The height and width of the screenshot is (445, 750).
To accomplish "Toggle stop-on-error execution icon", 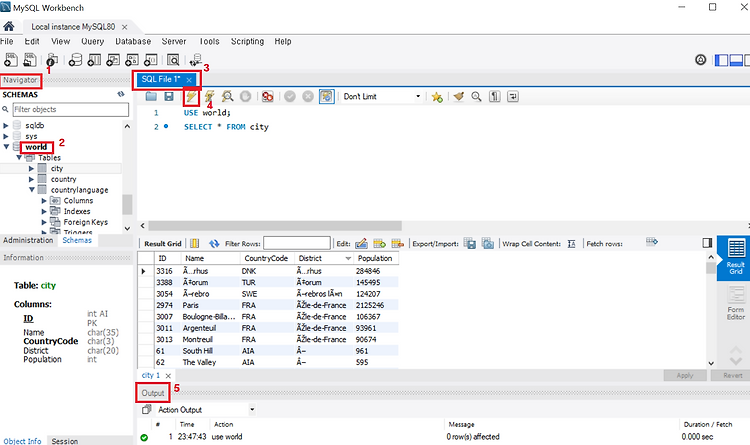I will point(267,96).
